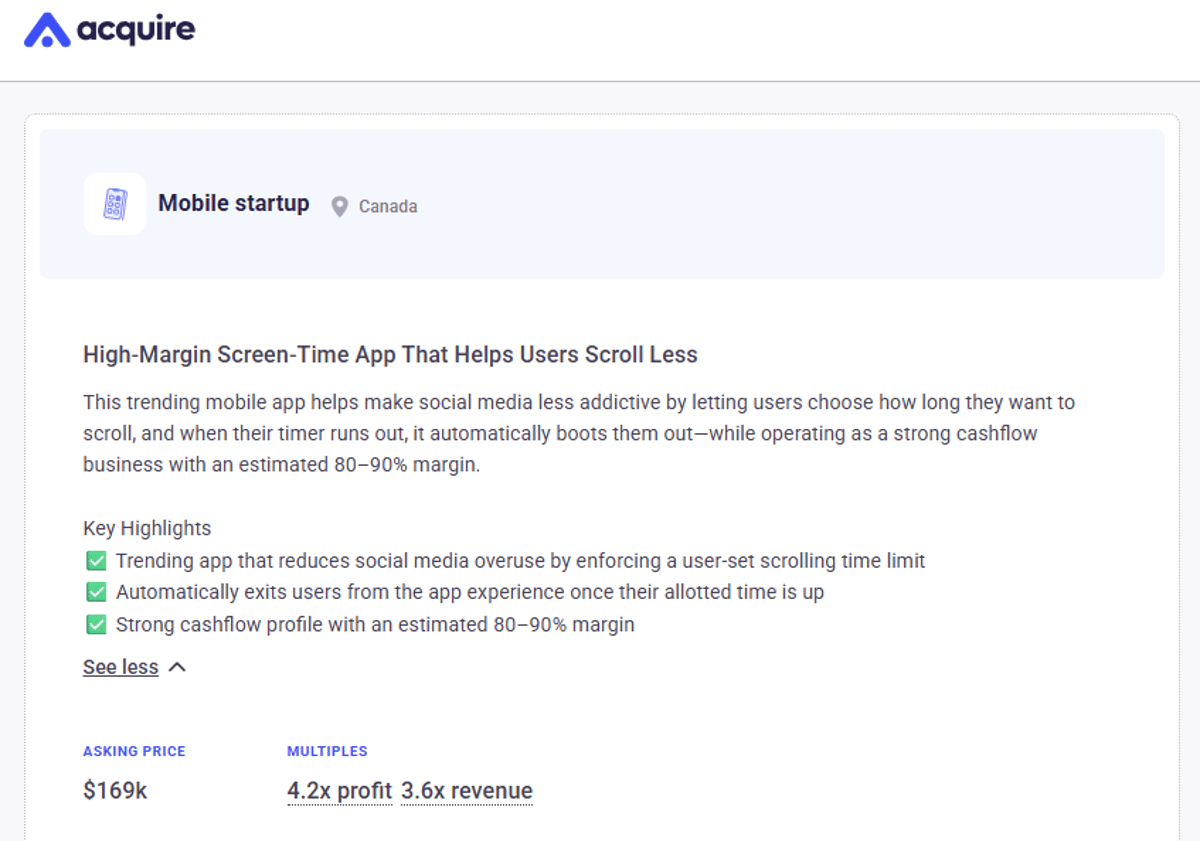Open the 3.6x revenue multiple details
1200x841 pixels.
coord(466,790)
